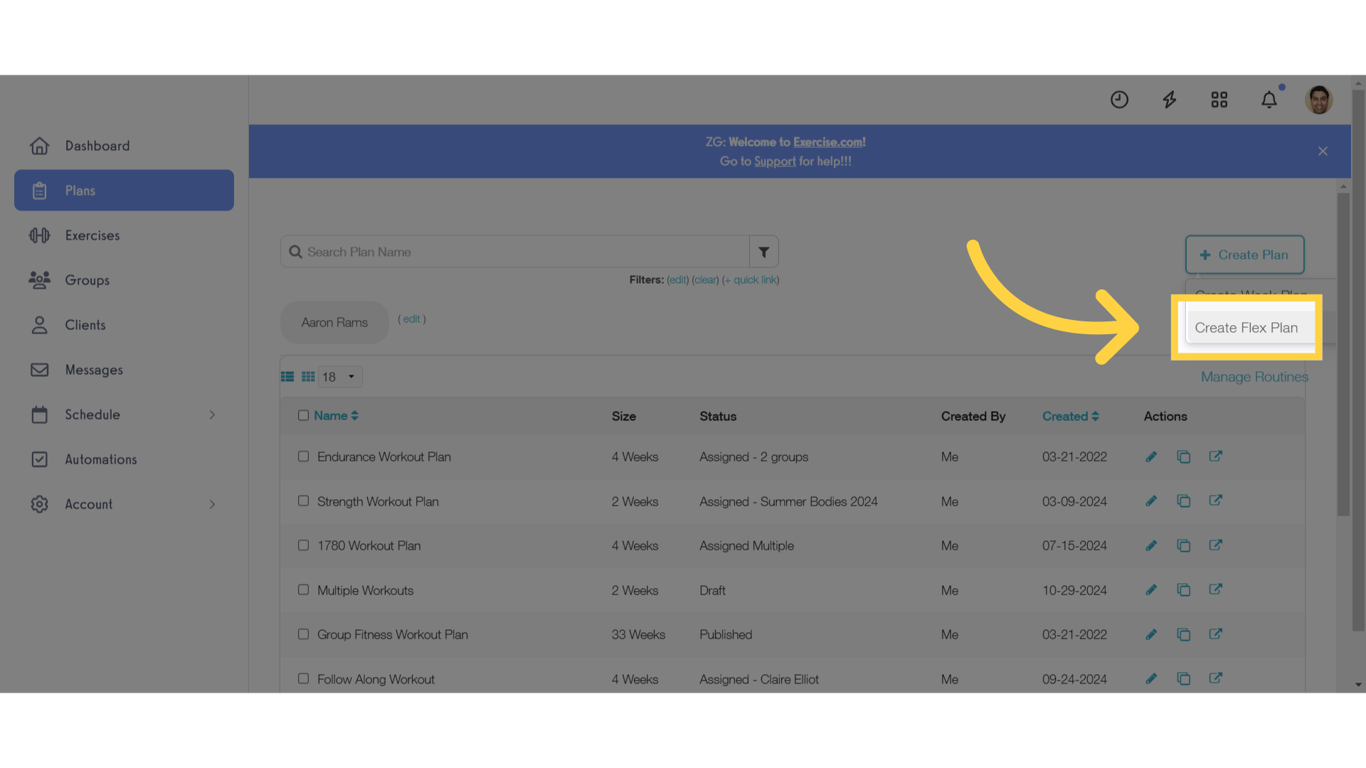Edit the Strength Workout Plan

(x=1151, y=501)
